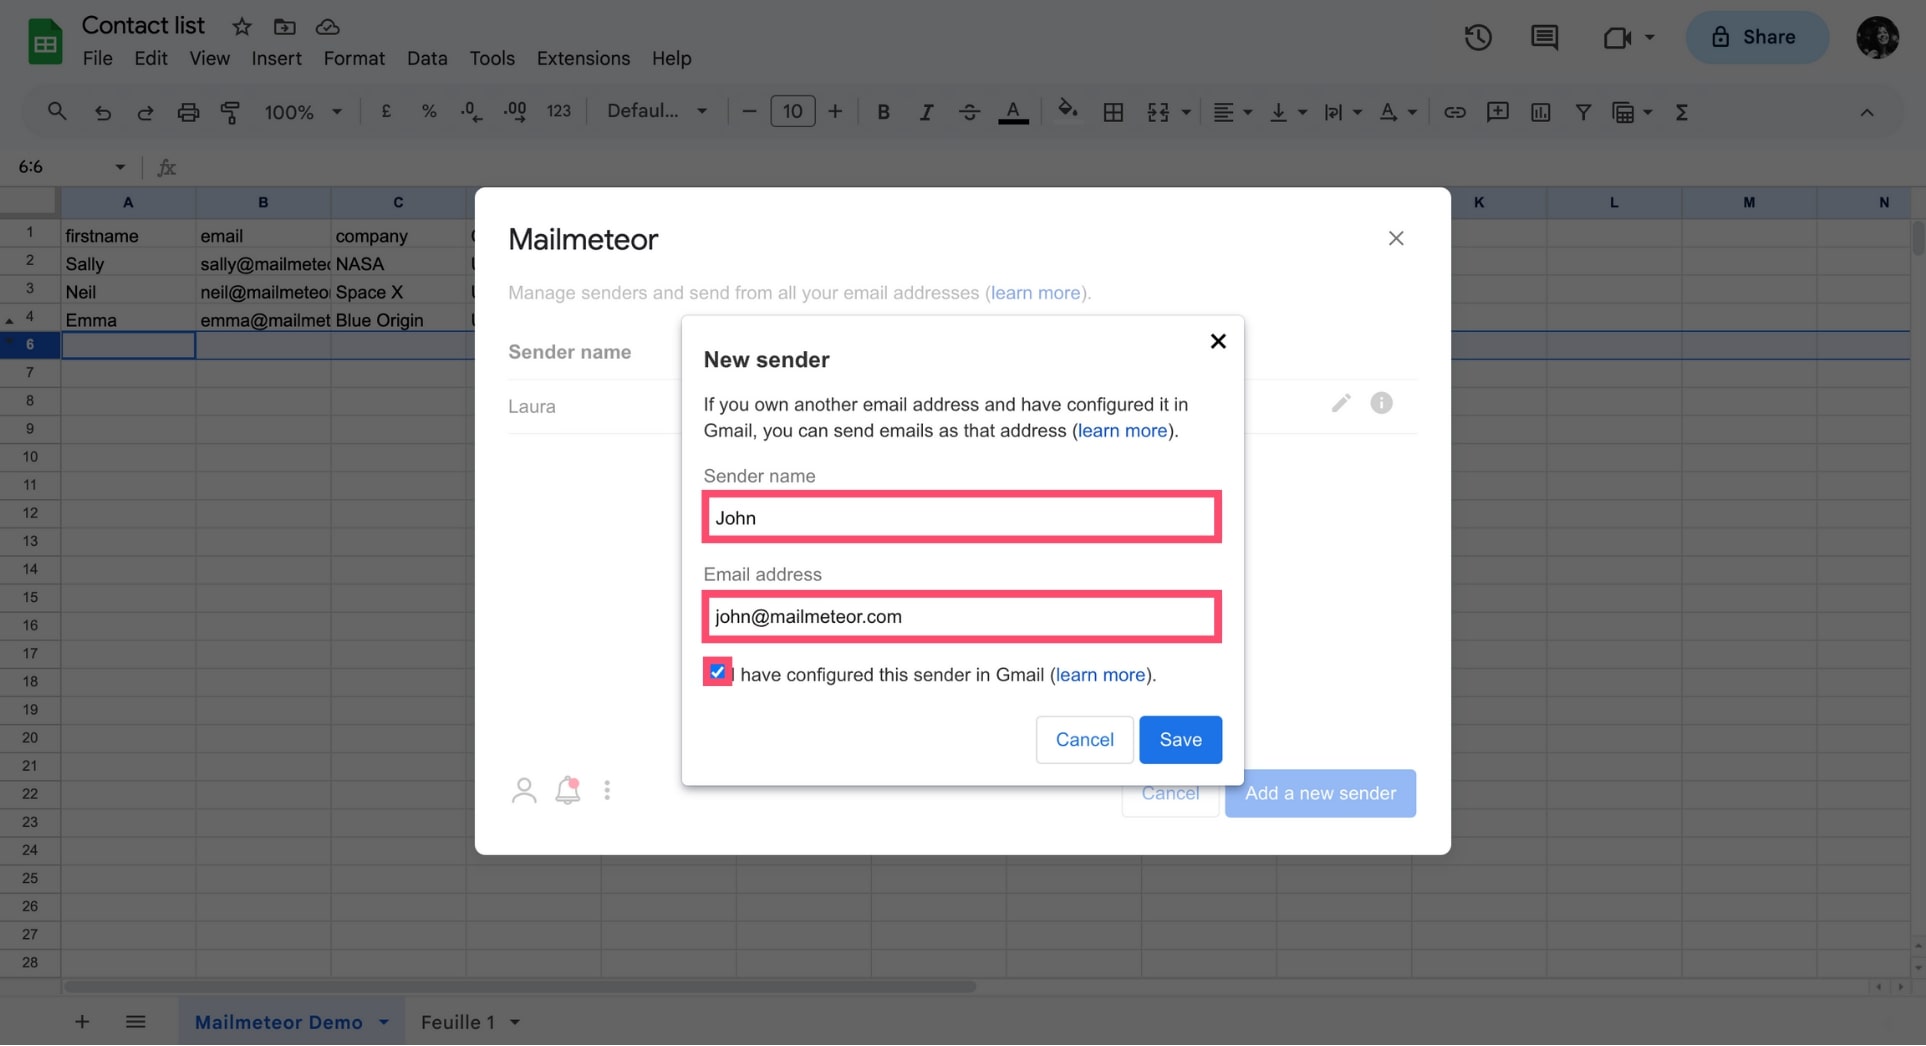Open the comments panel icon
This screenshot has width=1926, height=1046.
pyautogui.click(x=1544, y=38)
